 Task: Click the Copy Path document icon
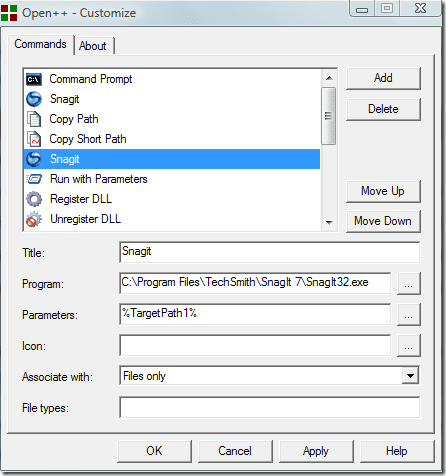[x=34, y=119]
